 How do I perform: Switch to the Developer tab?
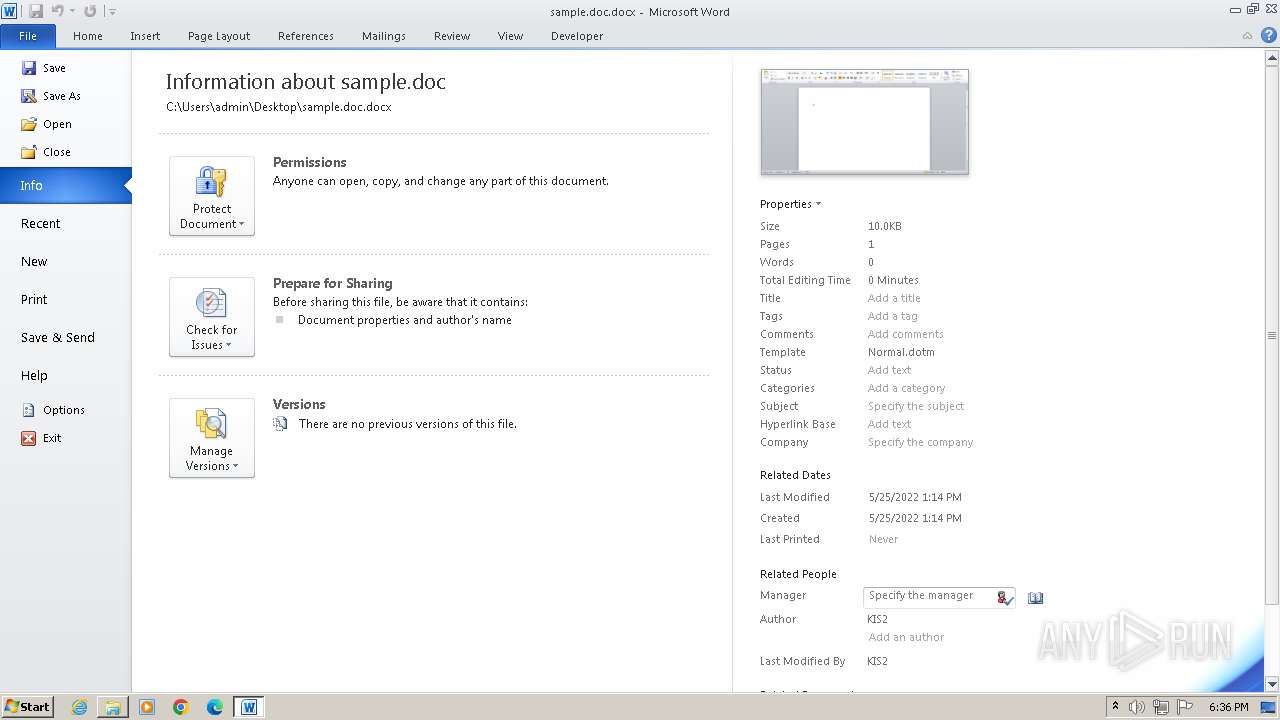(577, 36)
